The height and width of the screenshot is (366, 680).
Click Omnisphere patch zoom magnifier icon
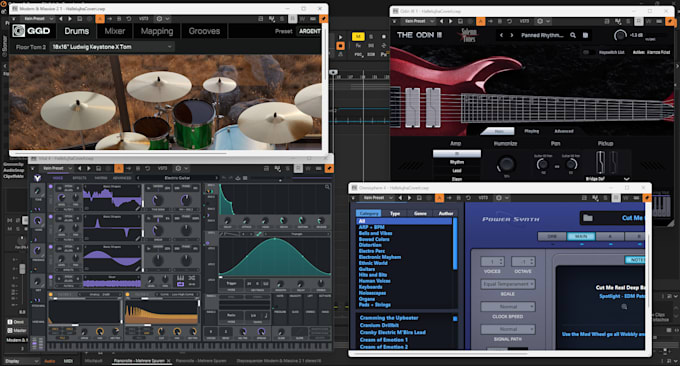click(x=624, y=307)
